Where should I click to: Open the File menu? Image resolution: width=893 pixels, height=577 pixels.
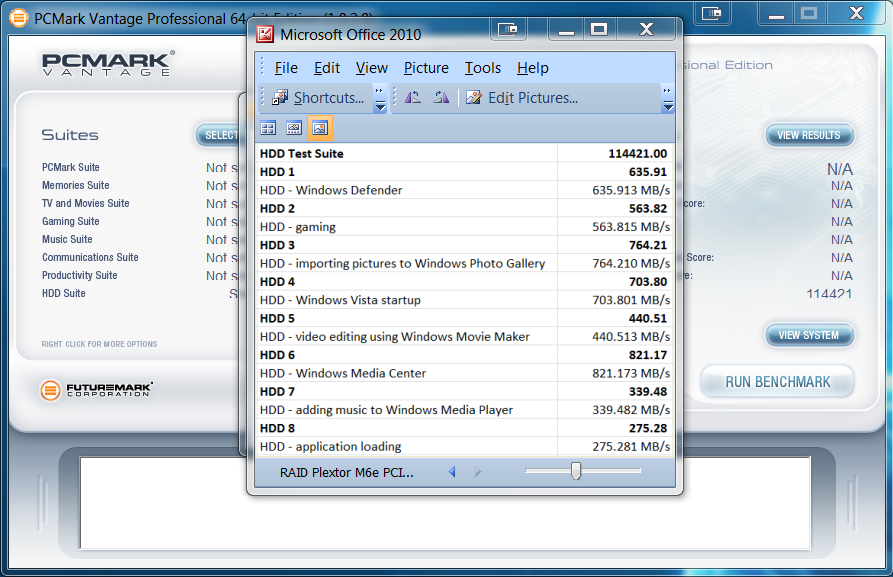286,68
